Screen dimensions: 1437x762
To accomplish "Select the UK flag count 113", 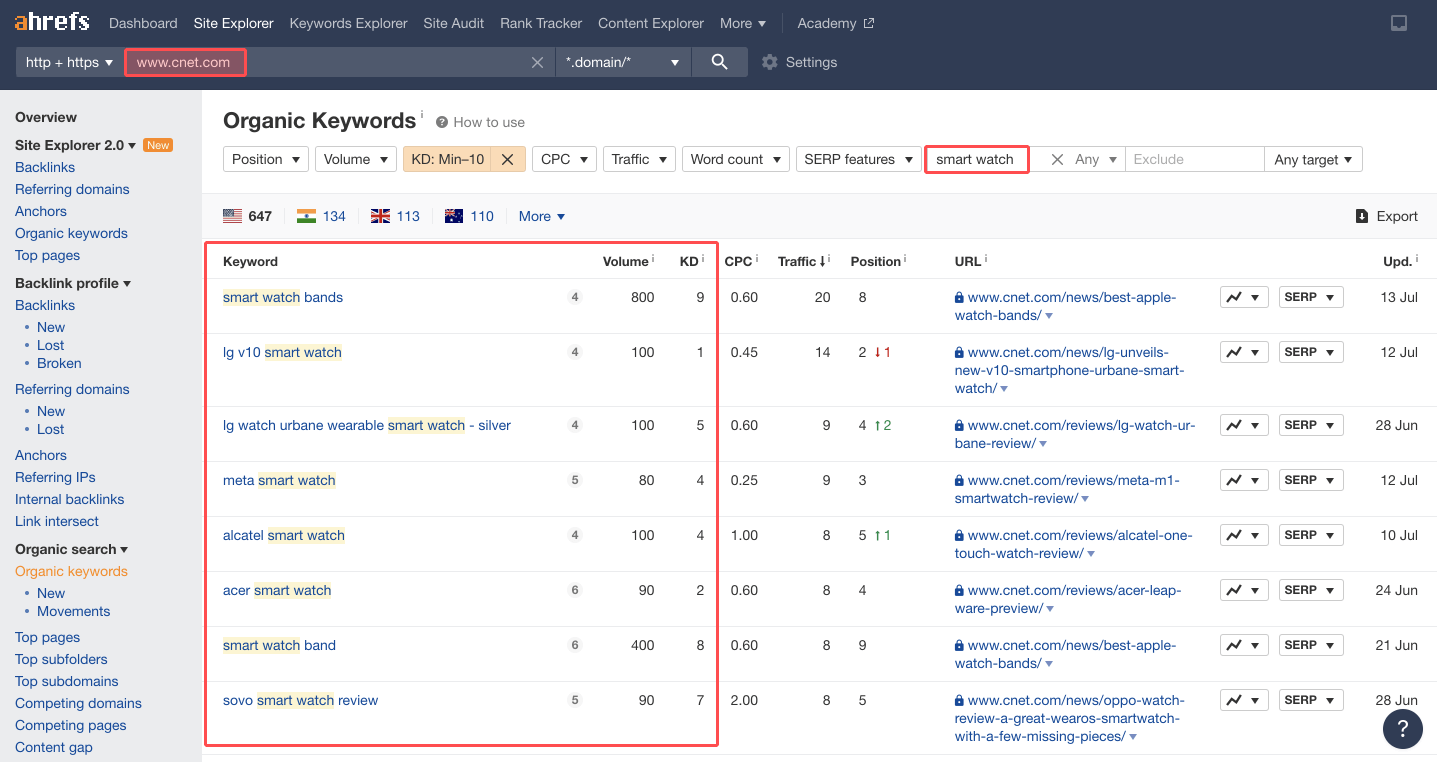I will [395, 216].
